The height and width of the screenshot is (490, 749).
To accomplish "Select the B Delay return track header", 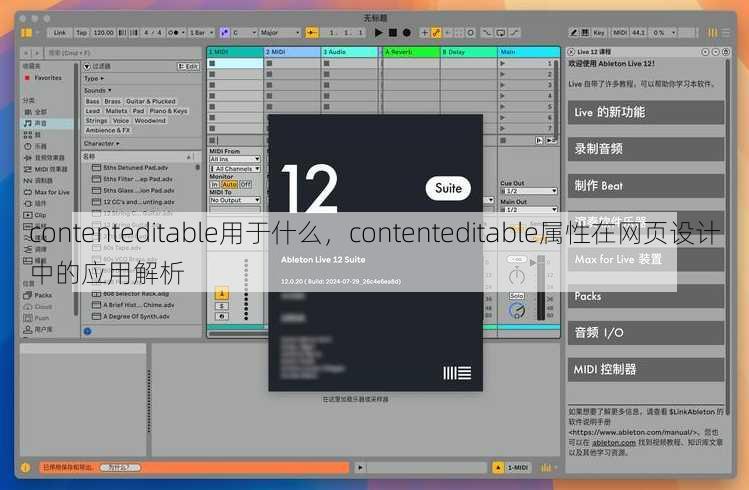I will tap(469, 52).
